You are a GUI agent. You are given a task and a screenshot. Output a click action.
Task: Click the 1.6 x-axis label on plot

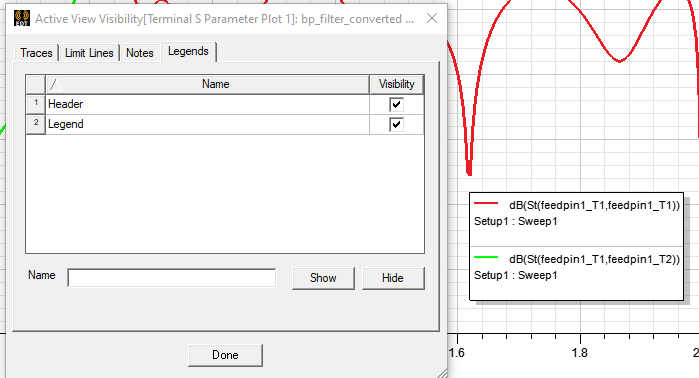coord(456,353)
